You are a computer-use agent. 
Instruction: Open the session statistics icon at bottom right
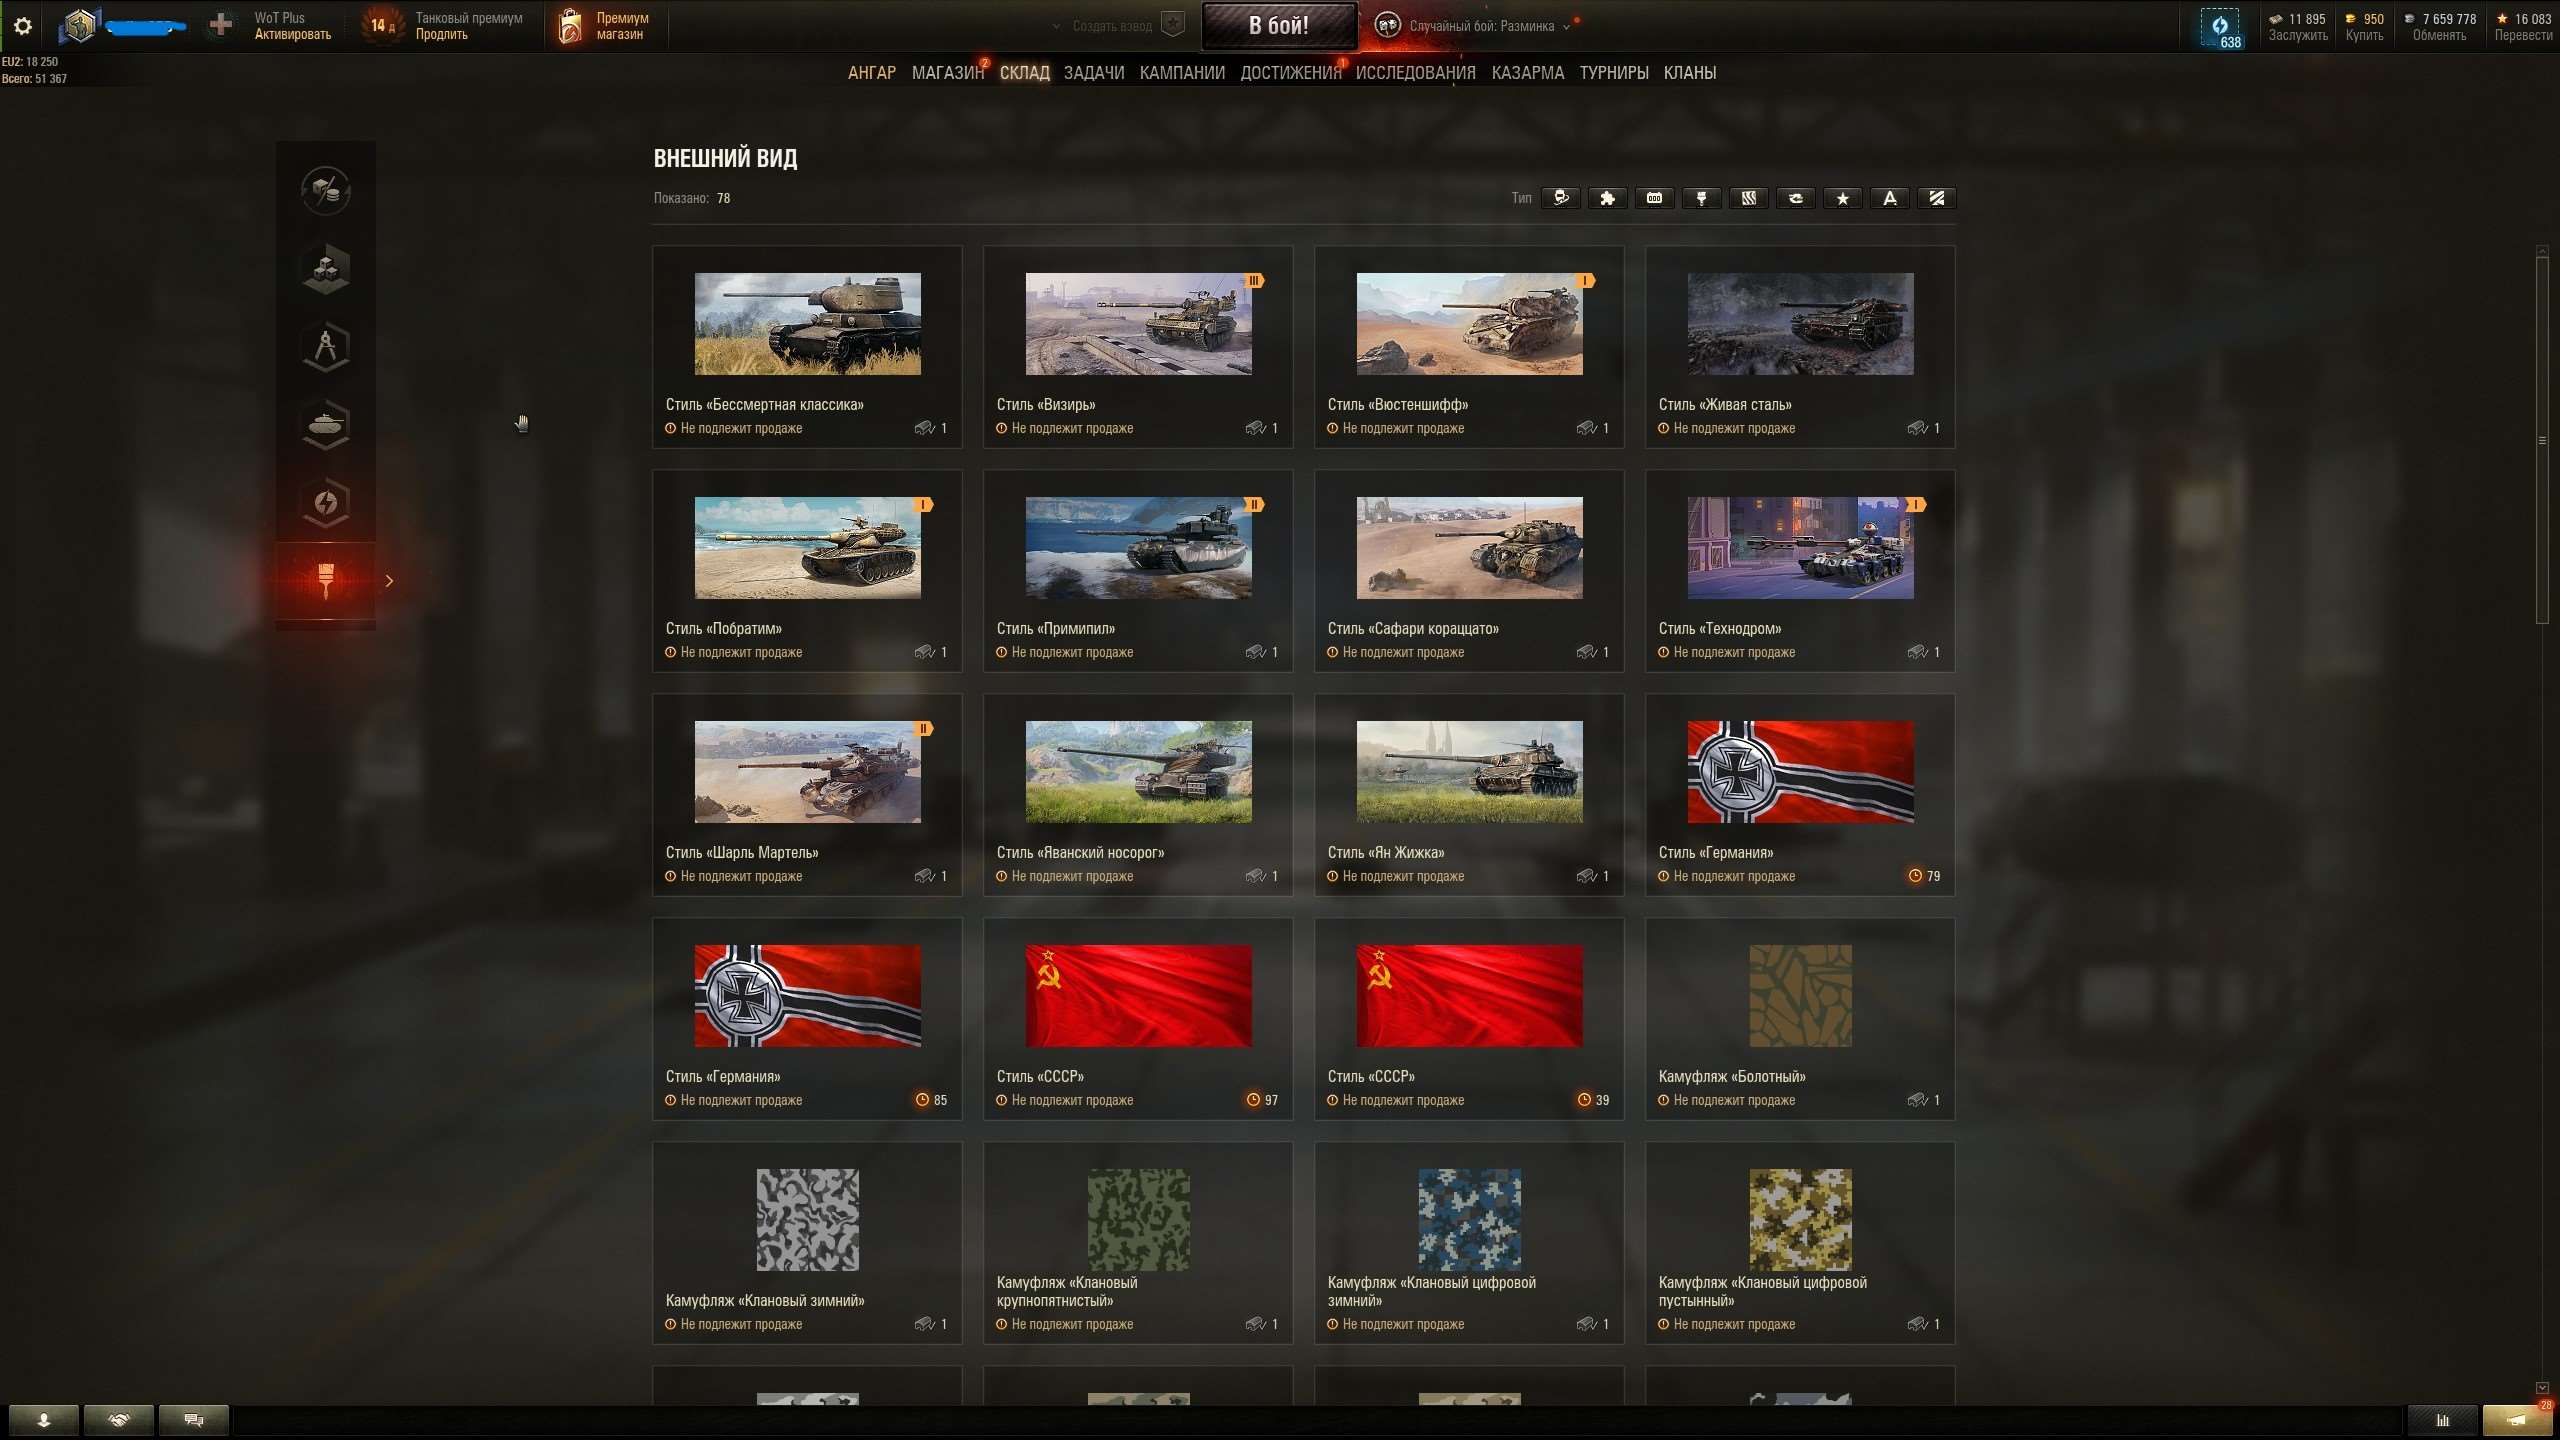[x=2442, y=1420]
